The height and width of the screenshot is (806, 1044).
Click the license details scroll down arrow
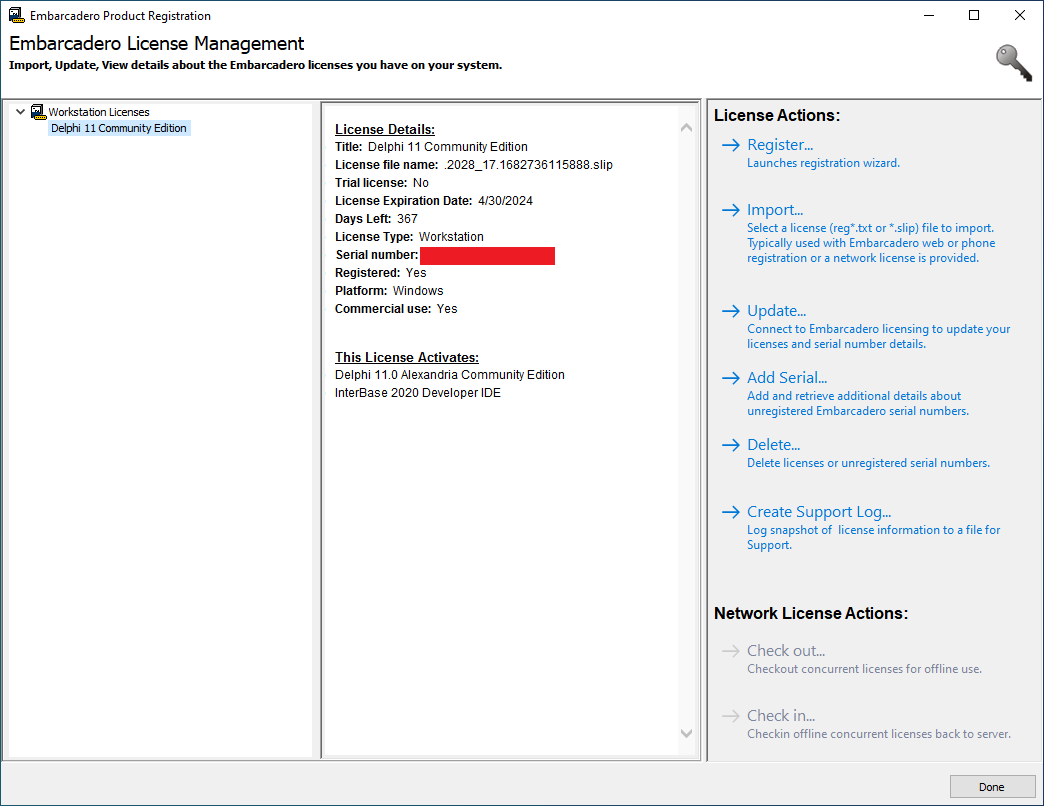[x=686, y=733]
